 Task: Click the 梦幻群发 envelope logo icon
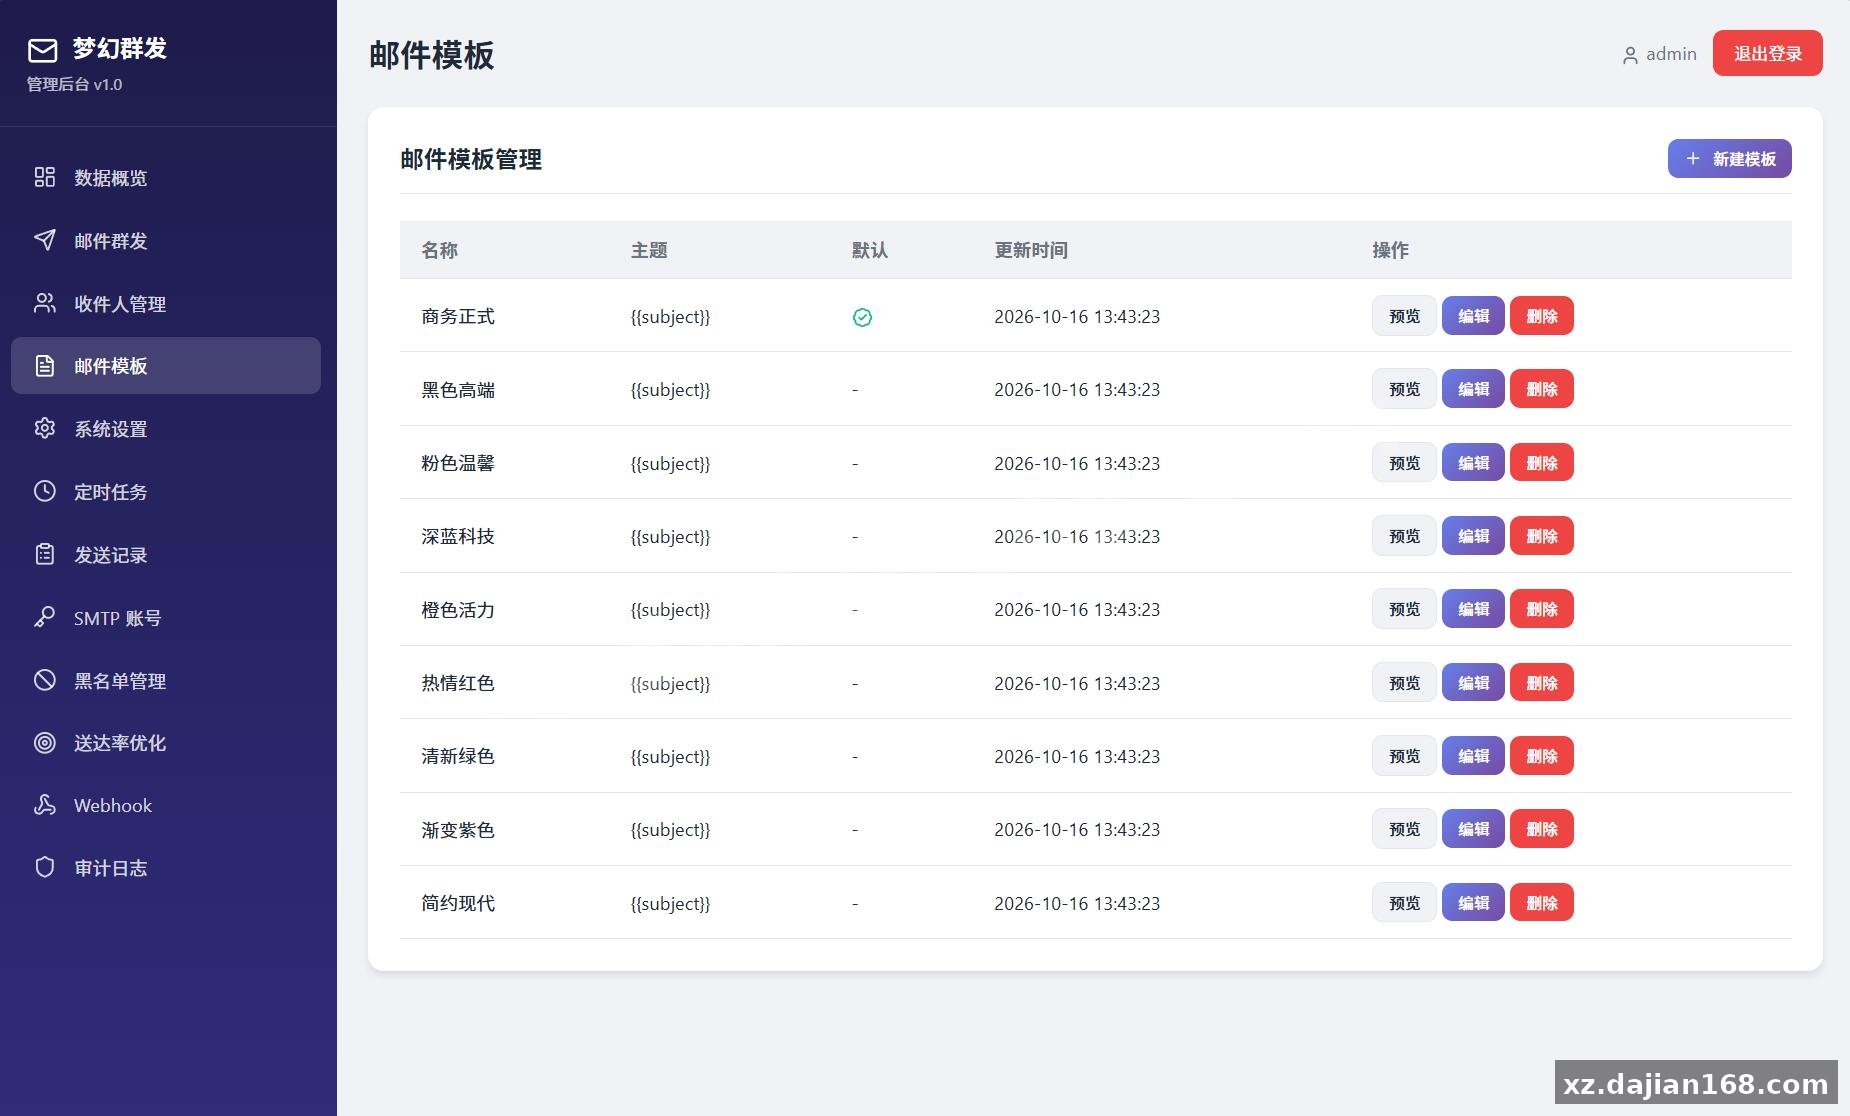tap(42, 50)
